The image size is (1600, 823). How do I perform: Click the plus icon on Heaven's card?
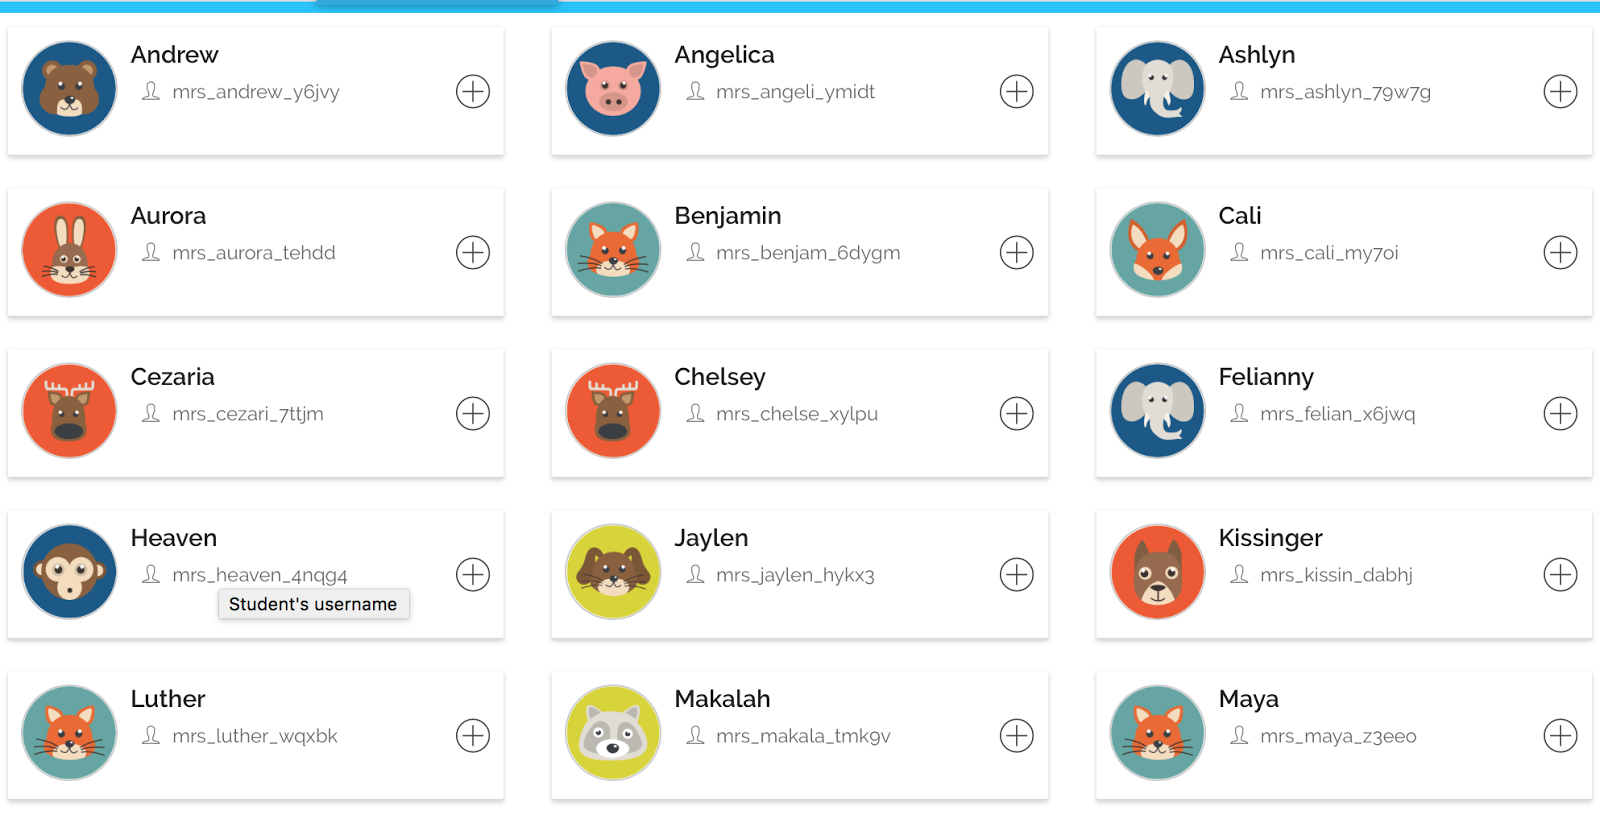point(473,575)
